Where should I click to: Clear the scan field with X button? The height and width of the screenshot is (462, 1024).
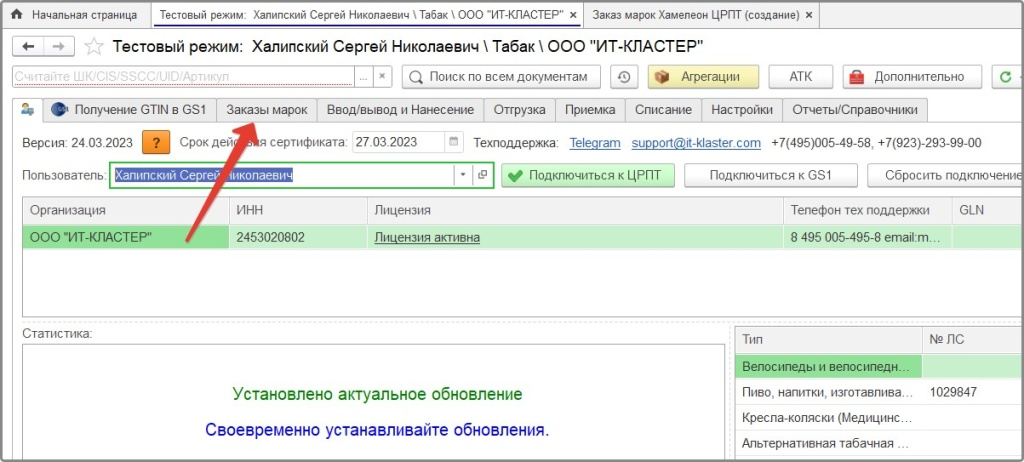coord(382,76)
